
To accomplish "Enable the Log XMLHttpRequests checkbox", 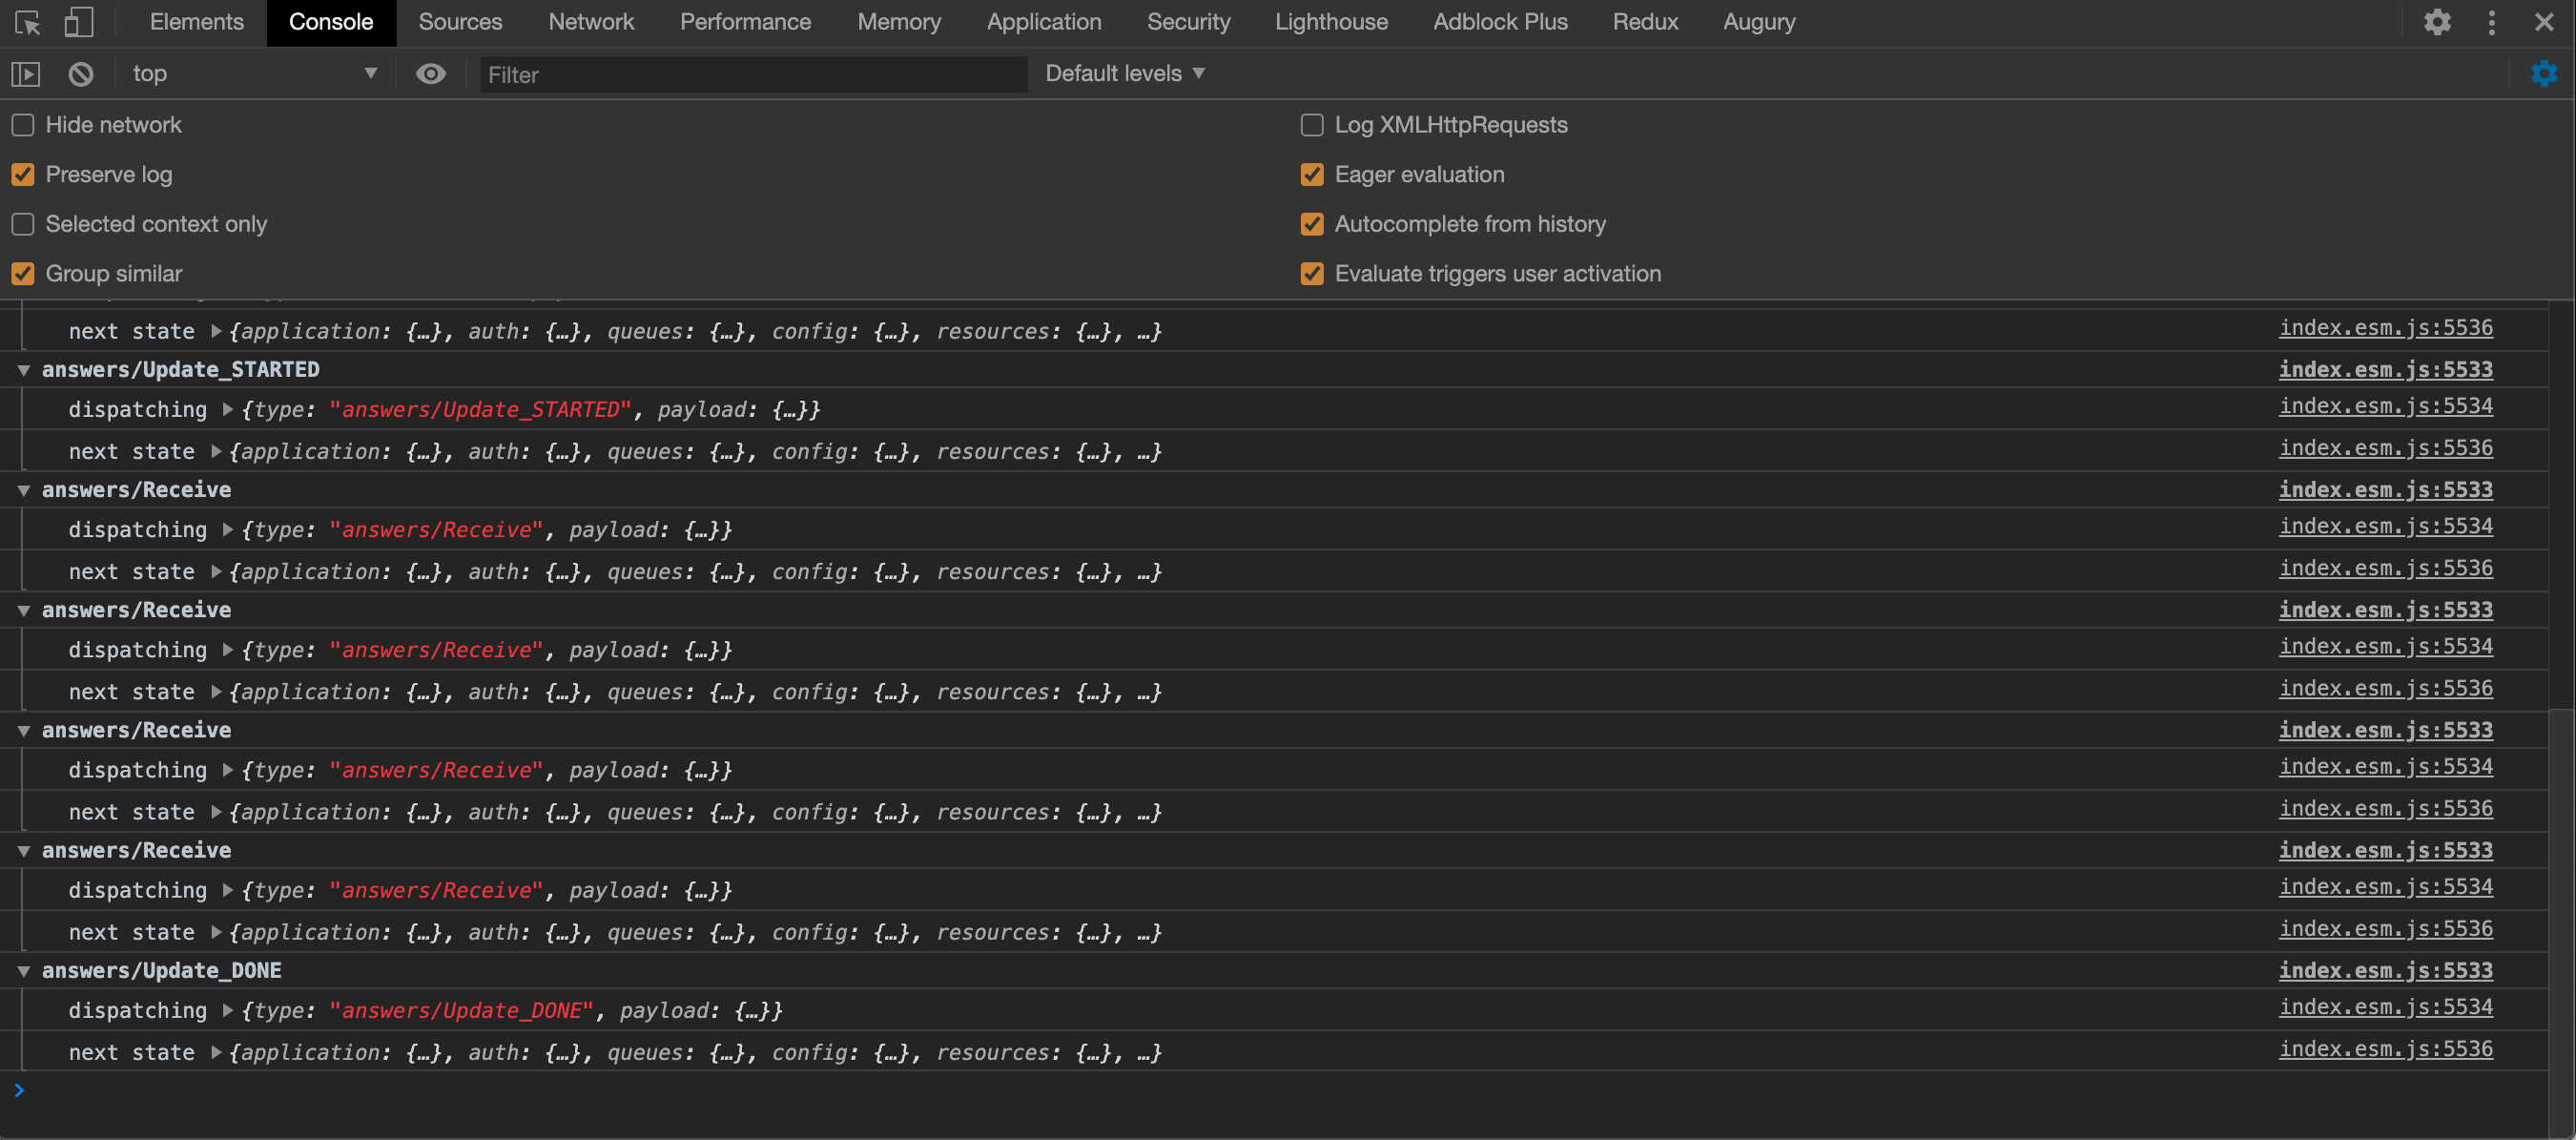I will pyautogui.click(x=1312, y=125).
